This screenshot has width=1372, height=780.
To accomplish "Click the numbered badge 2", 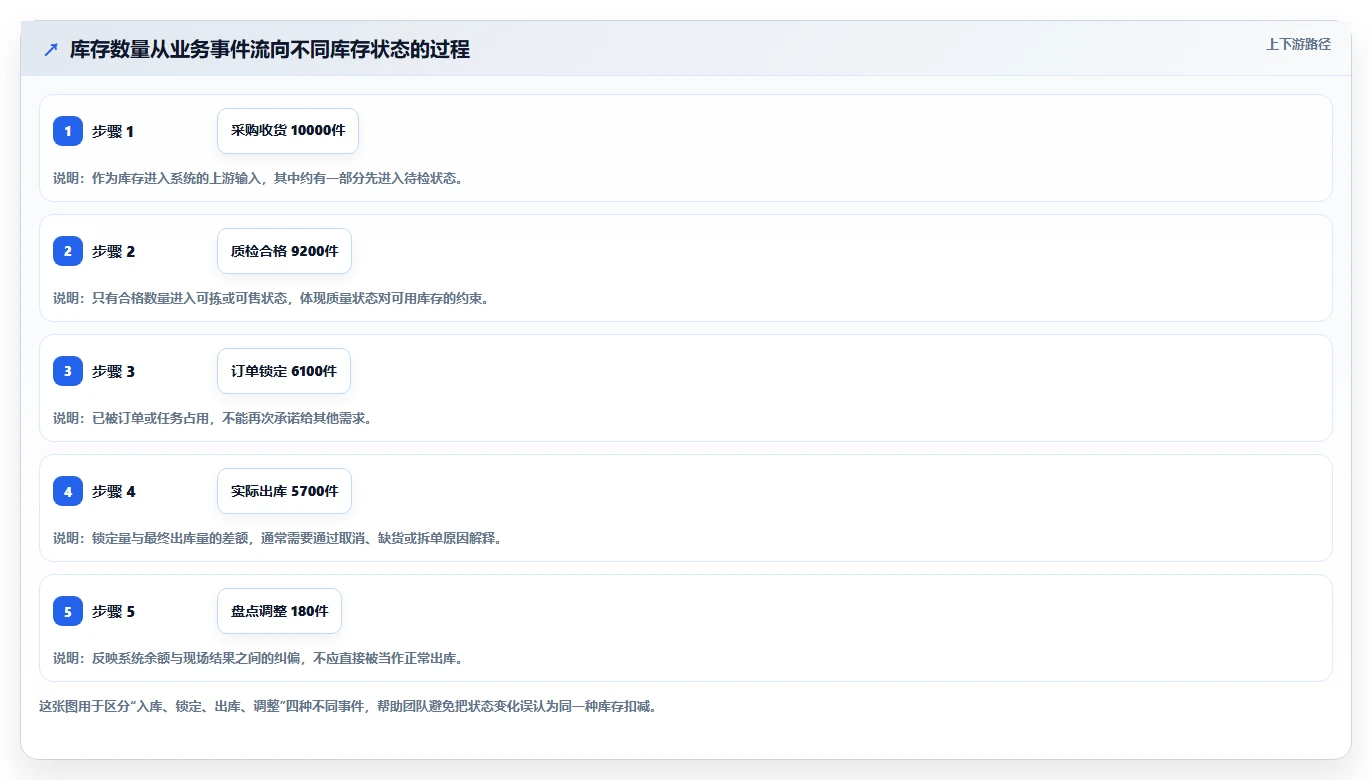I will tap(68, 251).
